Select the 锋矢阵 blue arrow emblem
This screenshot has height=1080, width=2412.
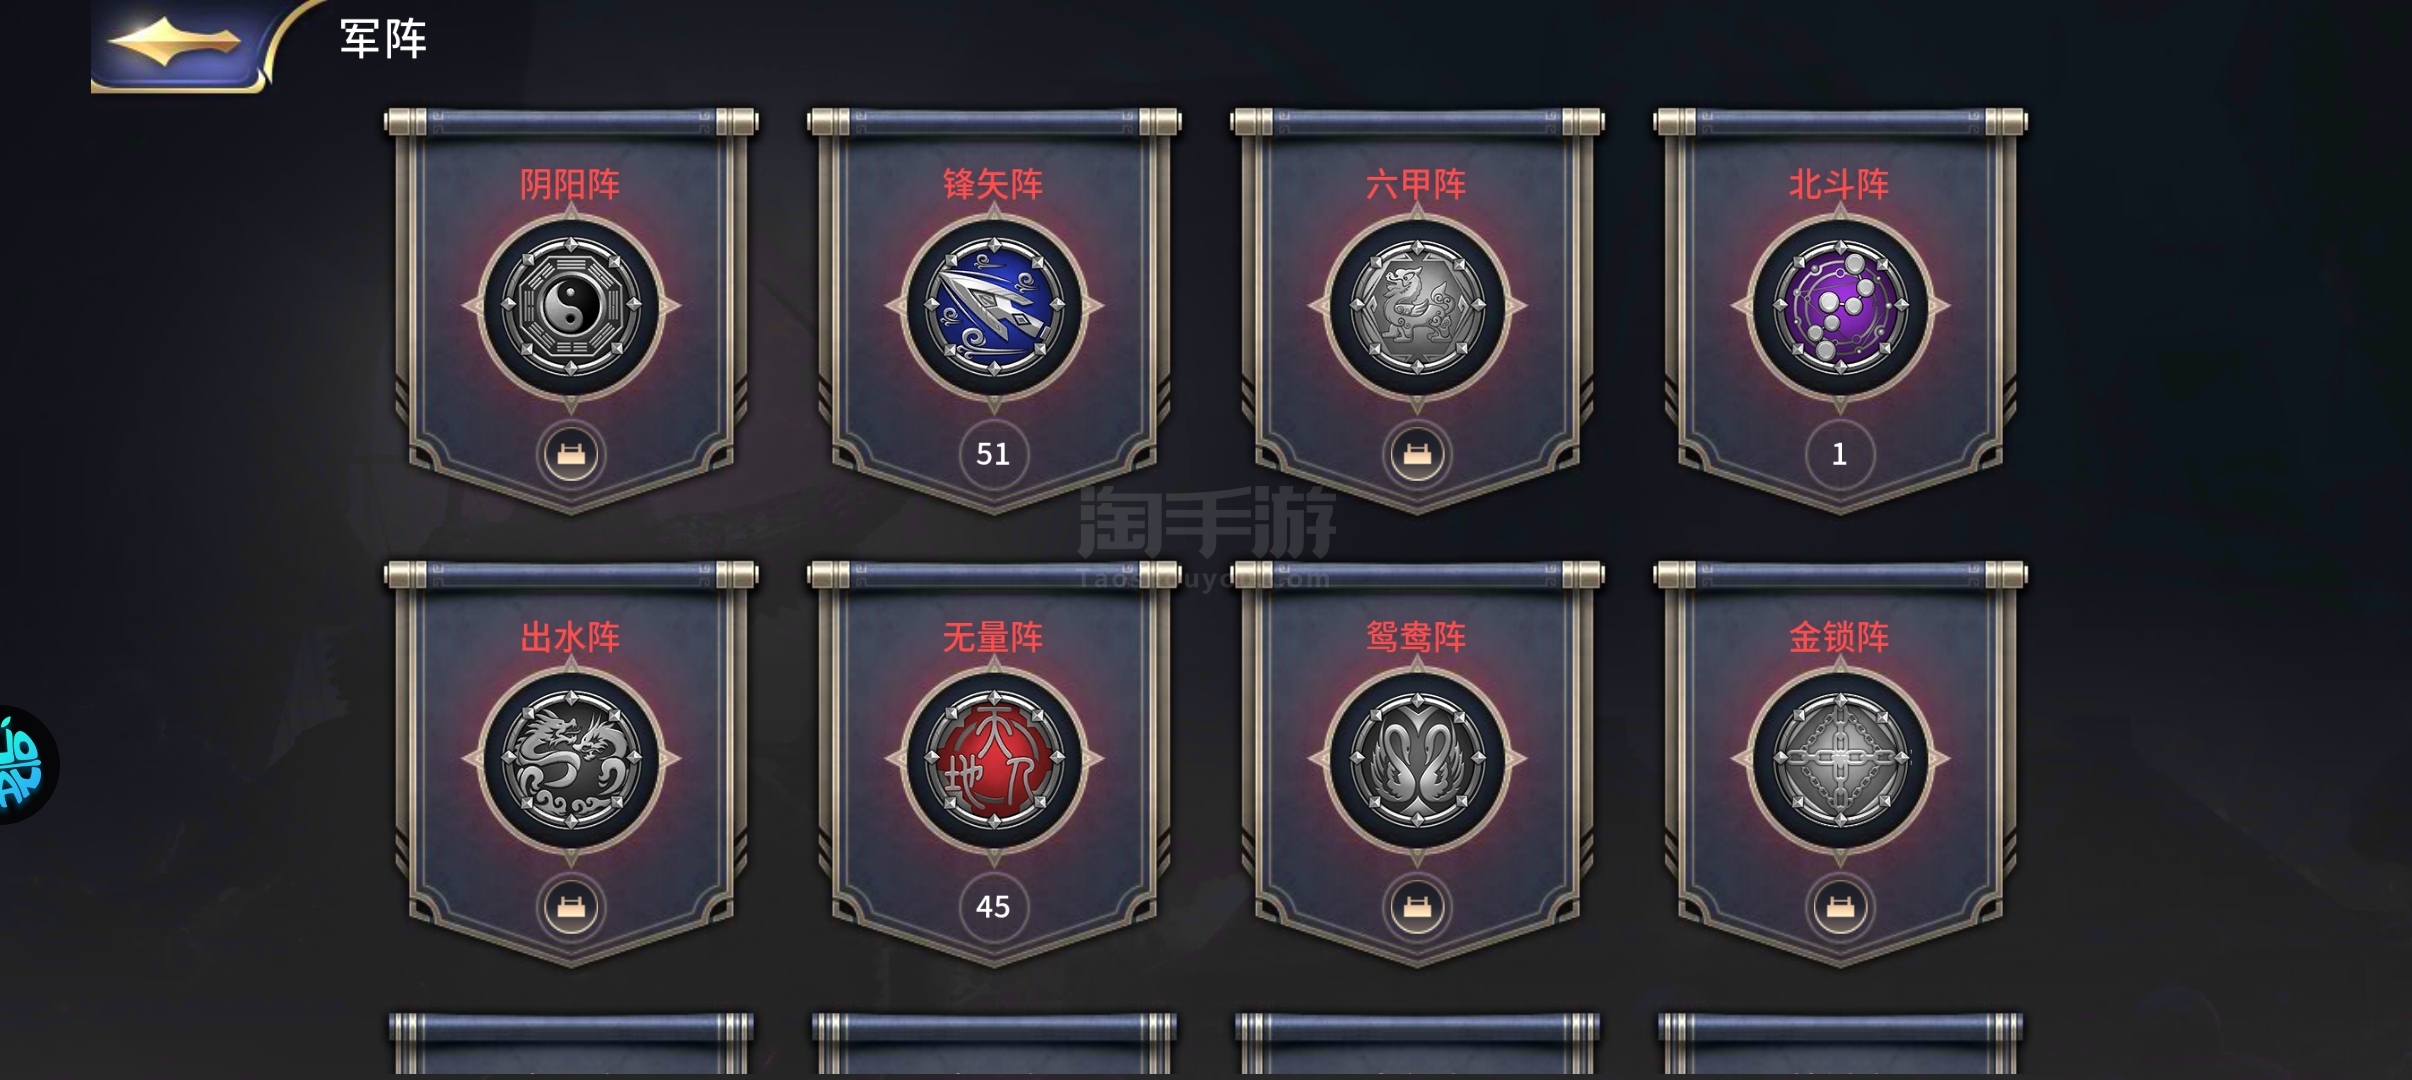(994, 306)
